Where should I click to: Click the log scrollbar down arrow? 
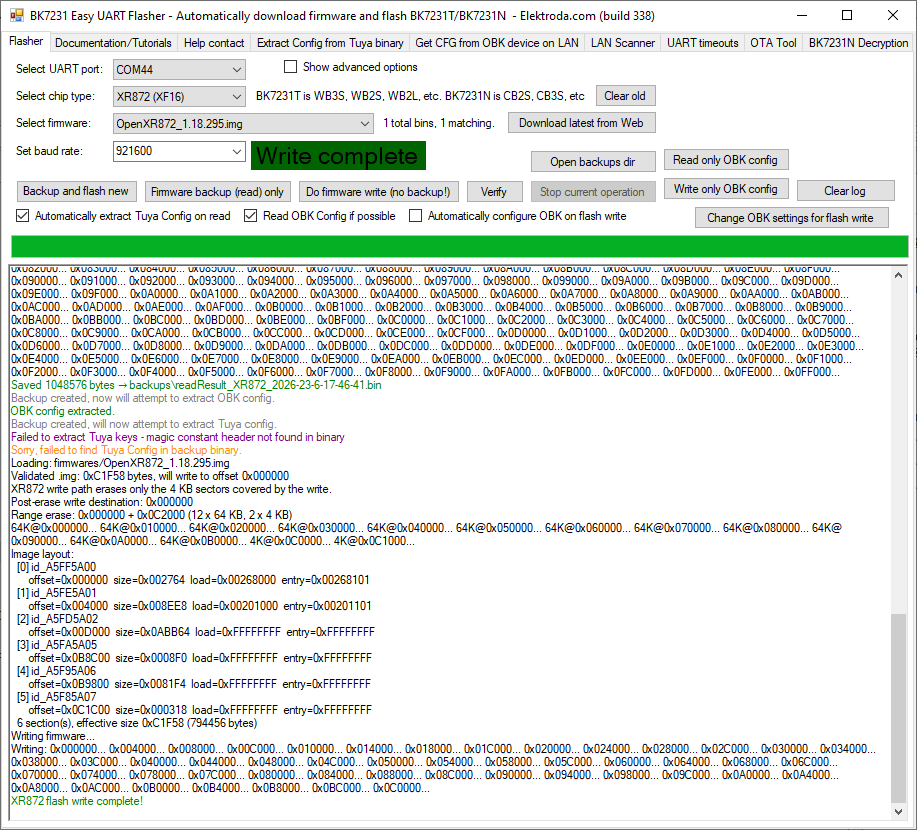(x=898, y=811)
